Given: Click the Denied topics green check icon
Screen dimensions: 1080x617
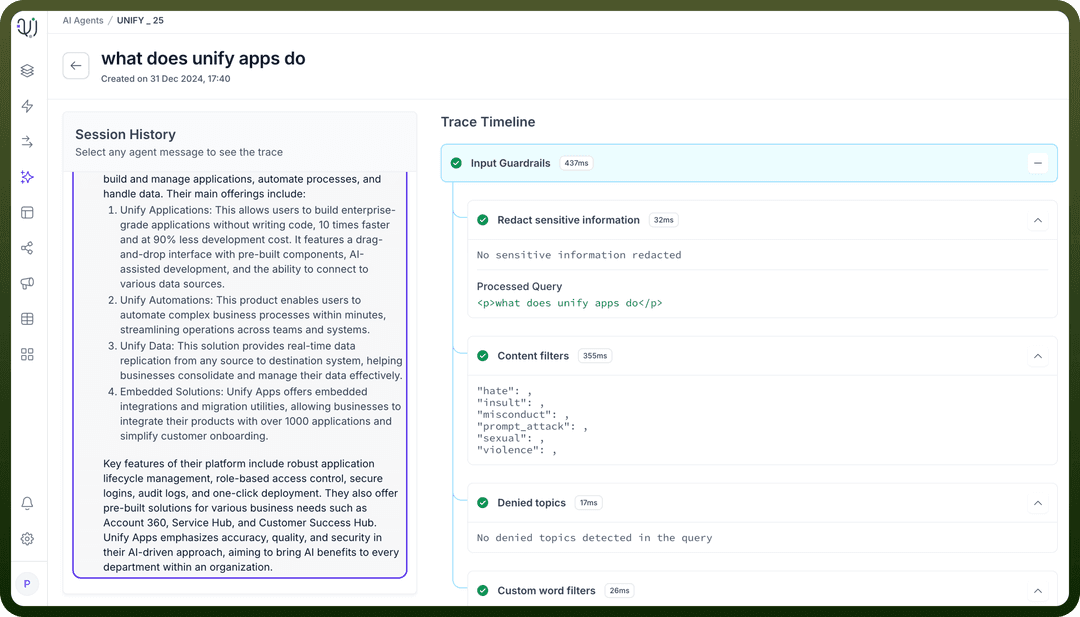Looking at the screenshot, I should (483, 503).
